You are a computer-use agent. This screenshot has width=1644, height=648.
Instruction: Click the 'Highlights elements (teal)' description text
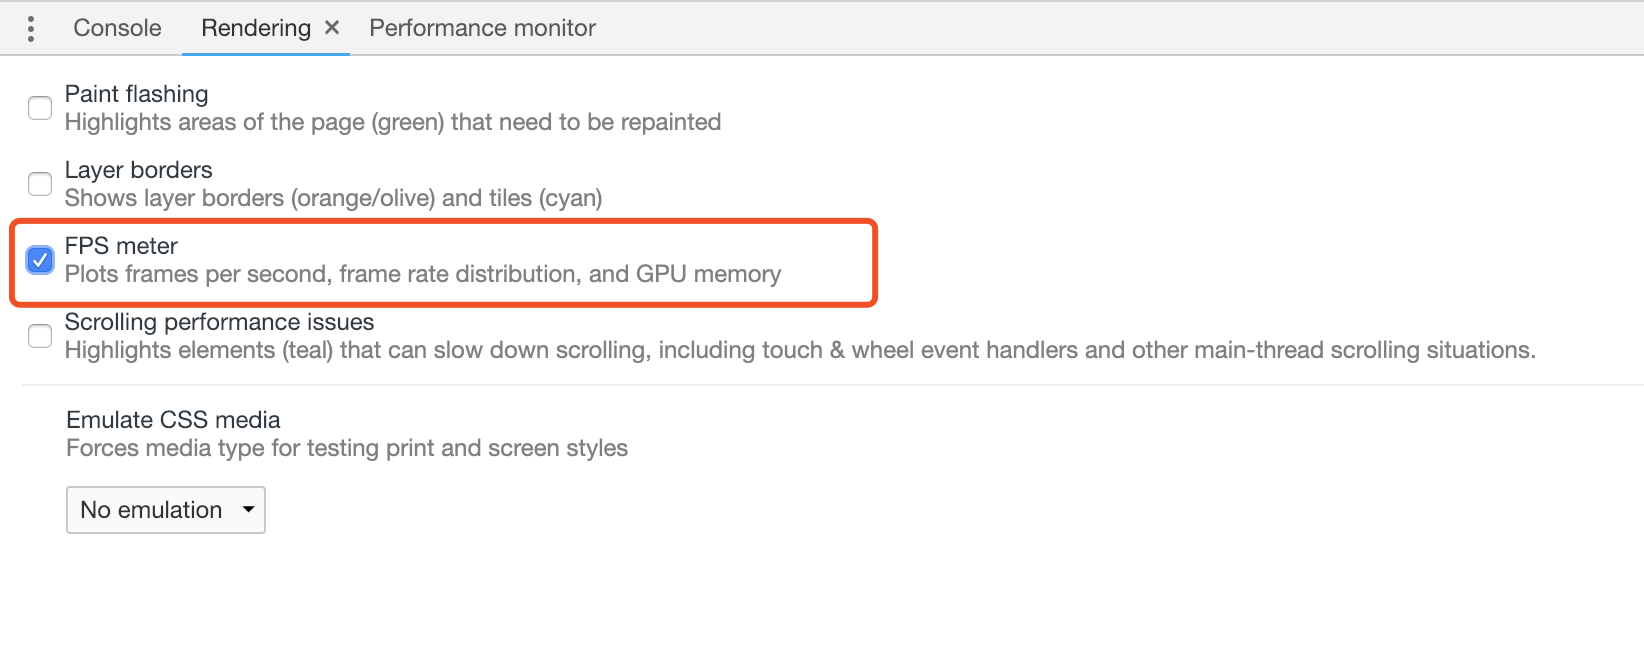(800, 350)
